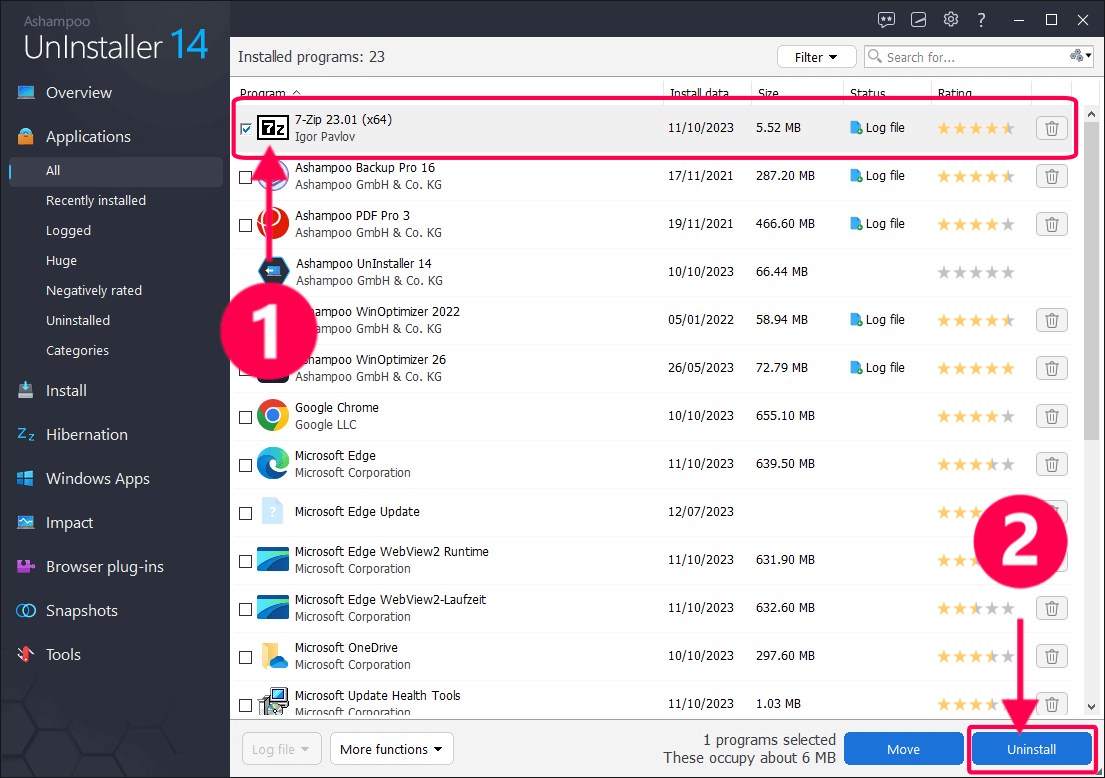Image resolution: width=1105 pixels, height=778 pixels.
Task: Expand the More functions dropdown
Action: pos(391,749)
